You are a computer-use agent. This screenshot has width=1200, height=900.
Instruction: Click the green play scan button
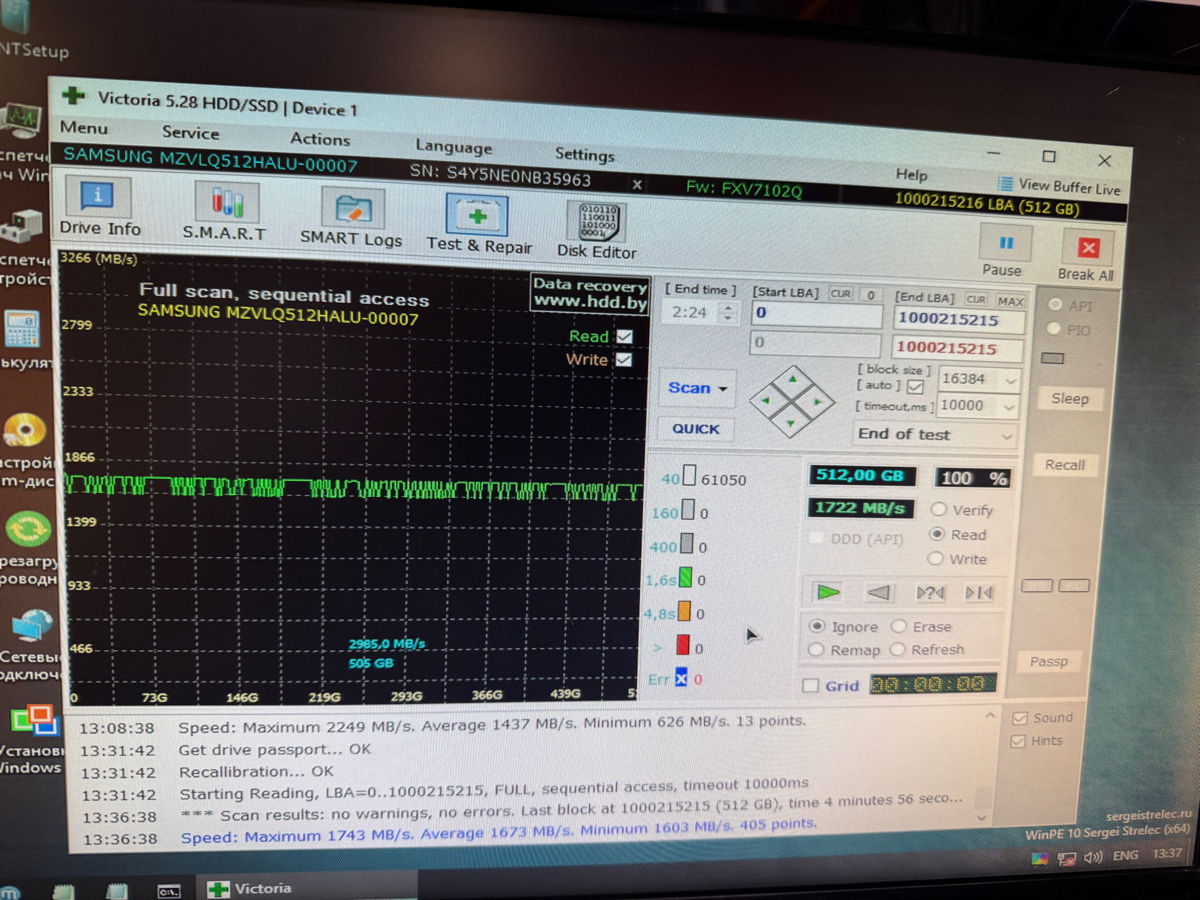(x=828, y=592)
